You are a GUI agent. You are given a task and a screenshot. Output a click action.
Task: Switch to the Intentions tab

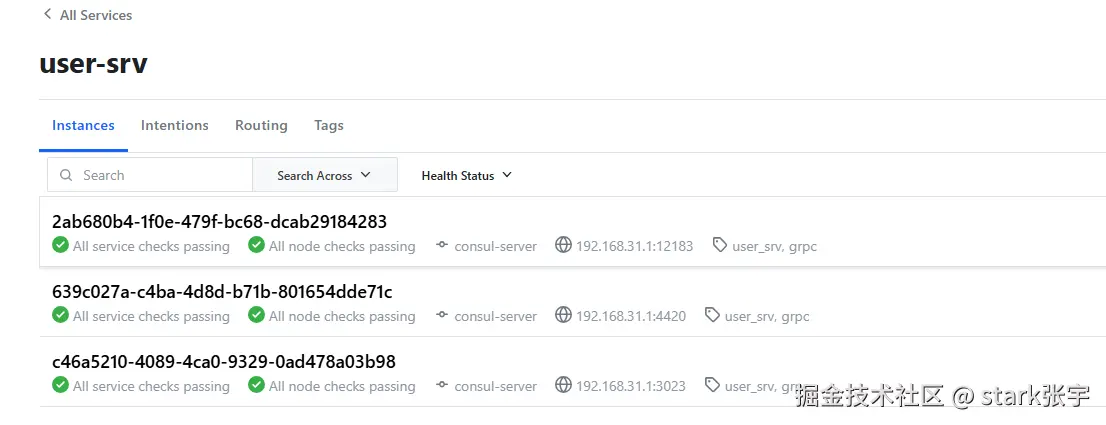[175, 125]
